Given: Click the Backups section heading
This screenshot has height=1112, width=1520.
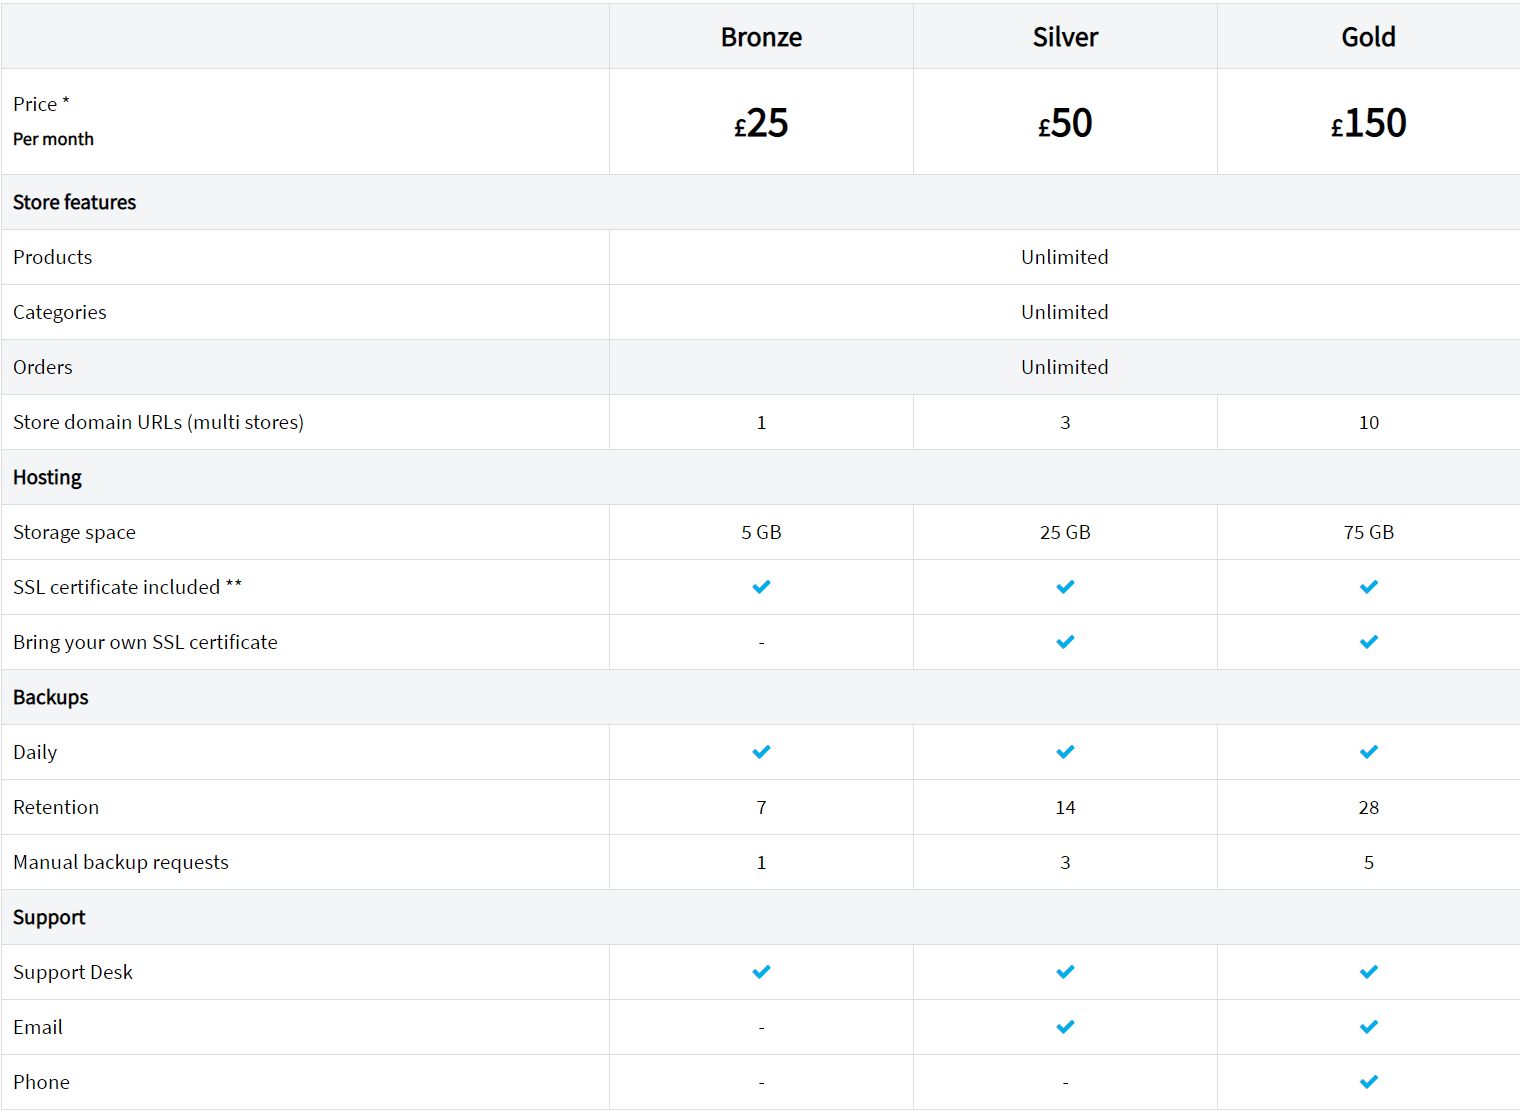Looking at the screenshot, I should coord(51,697).
